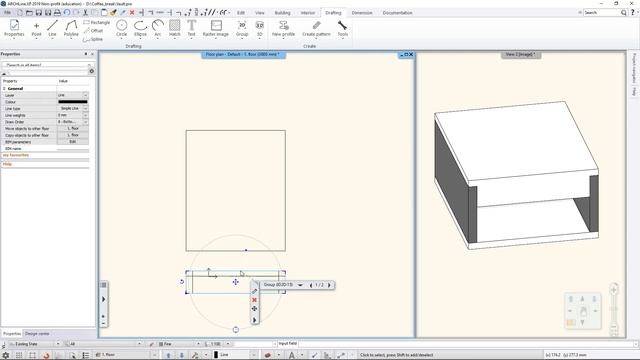Click the rotate handle left of selected group
Image resolution: width=640 pixels, height=360 pixels.
coord(182,282)
